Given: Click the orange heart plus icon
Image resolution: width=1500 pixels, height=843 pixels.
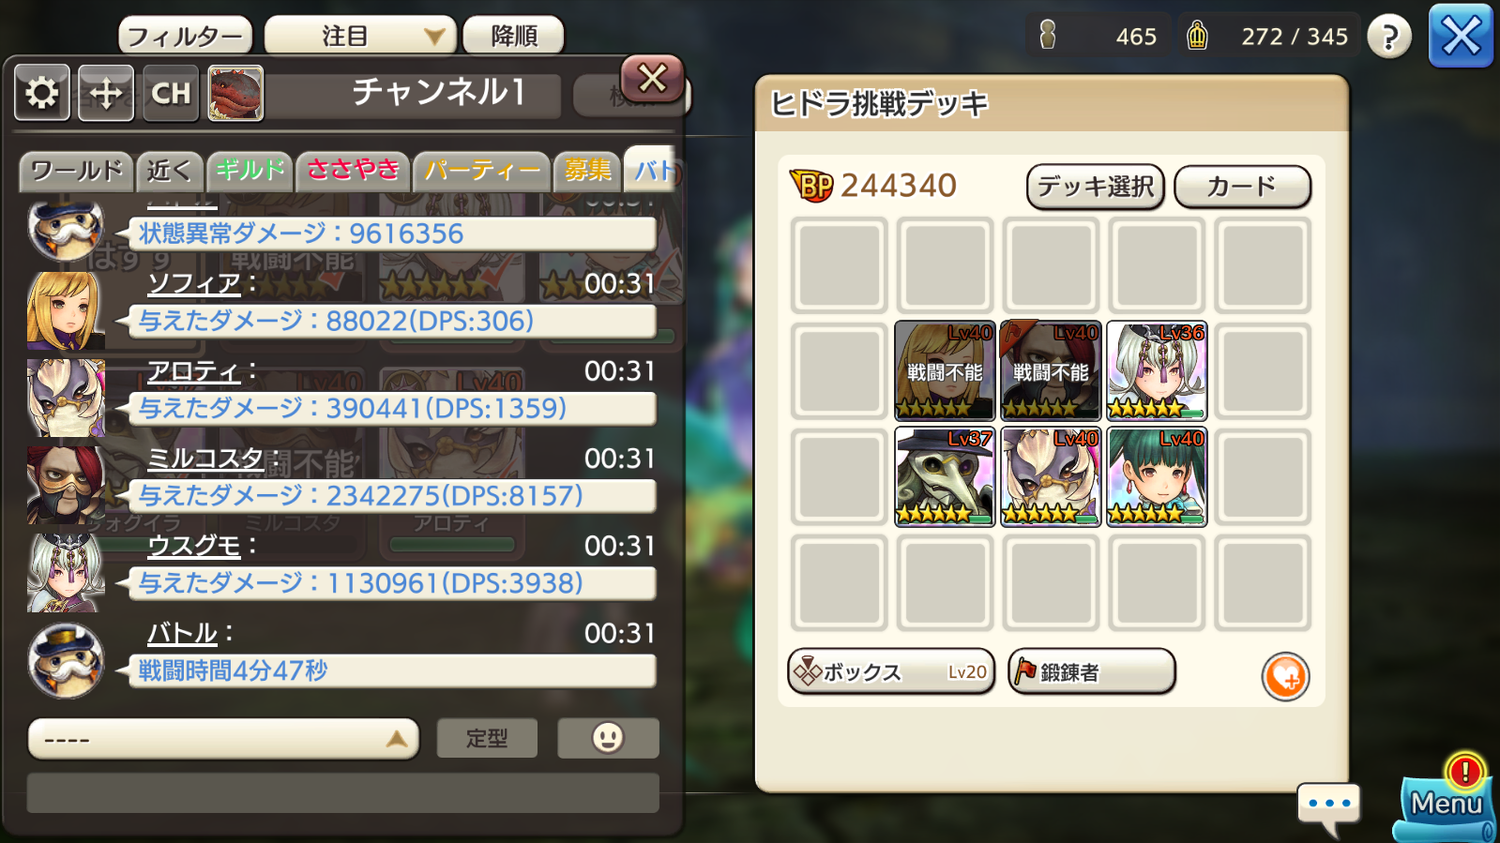Looking at the screenshot, I should tap(1285, 677).
